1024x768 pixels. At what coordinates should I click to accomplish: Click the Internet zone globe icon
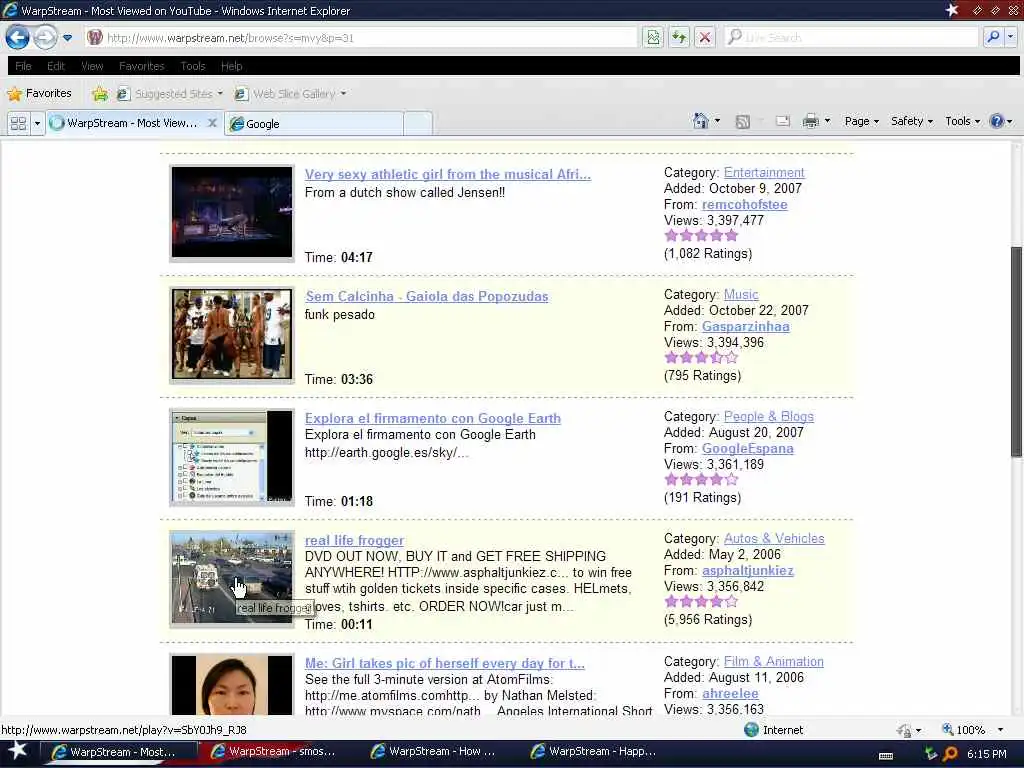751,729
